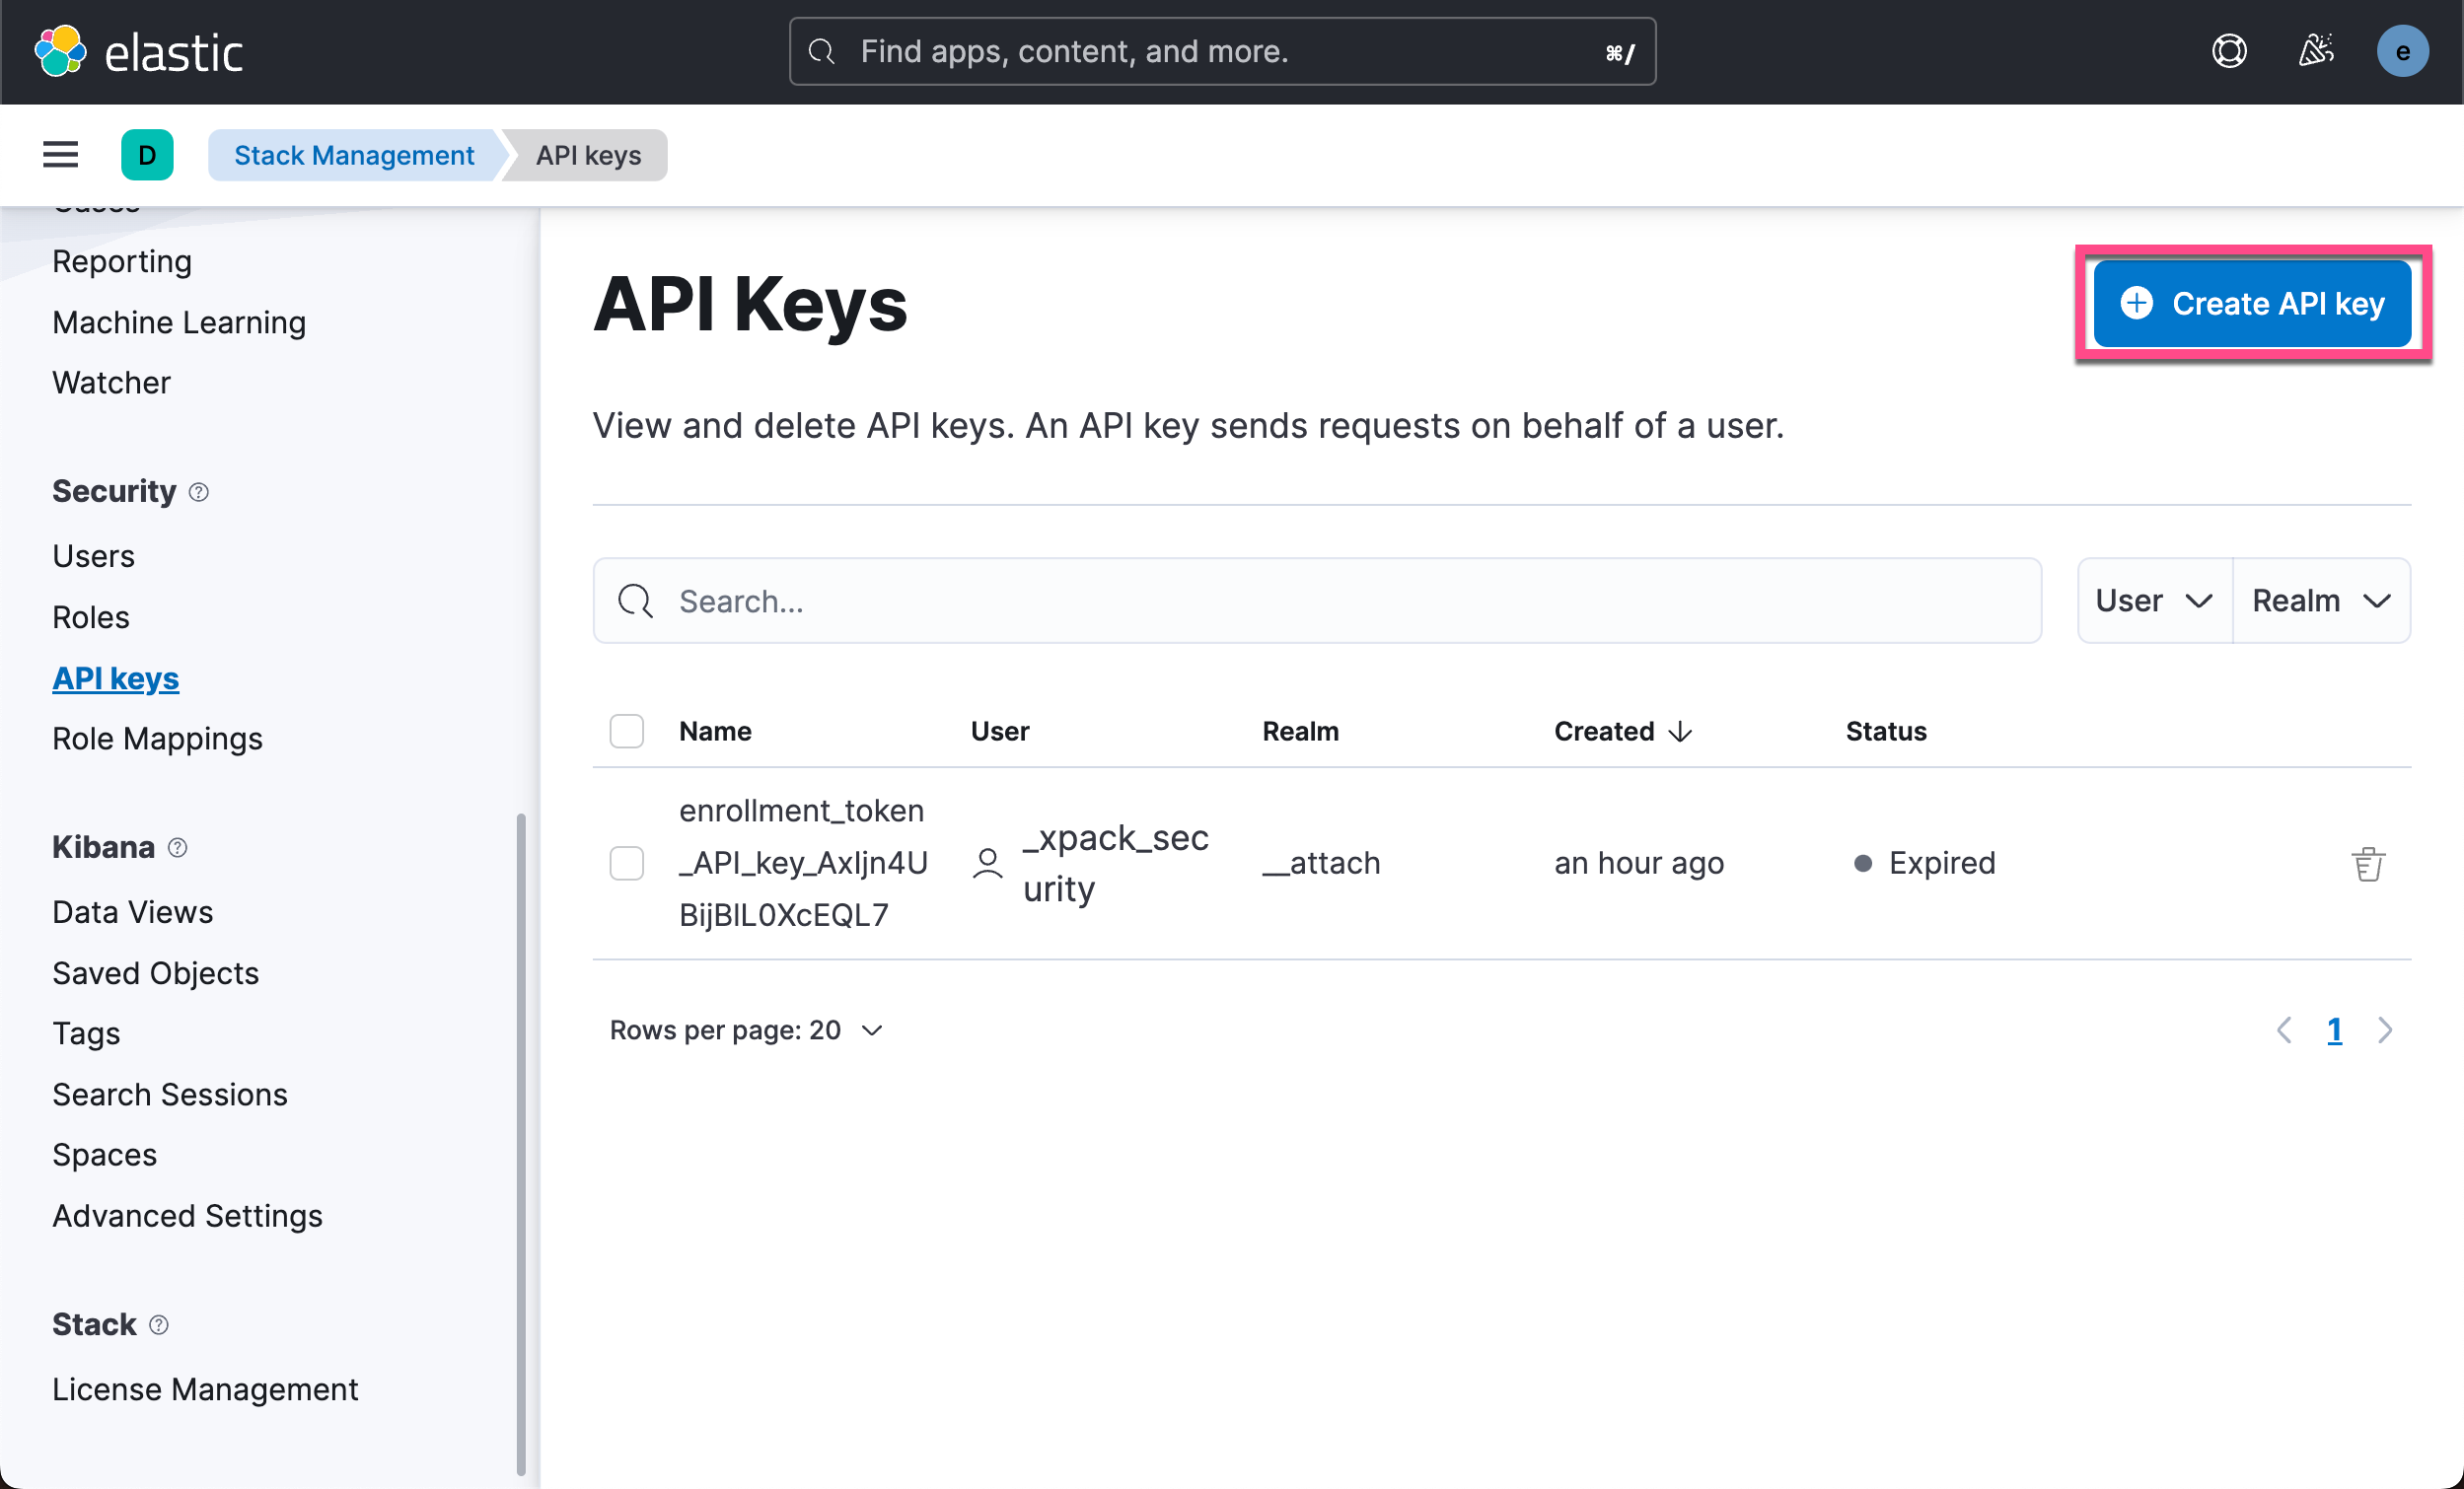This screenshot has height=1489, width=2464.
Task: Click the green D space avatar
Action: point(147,155)
